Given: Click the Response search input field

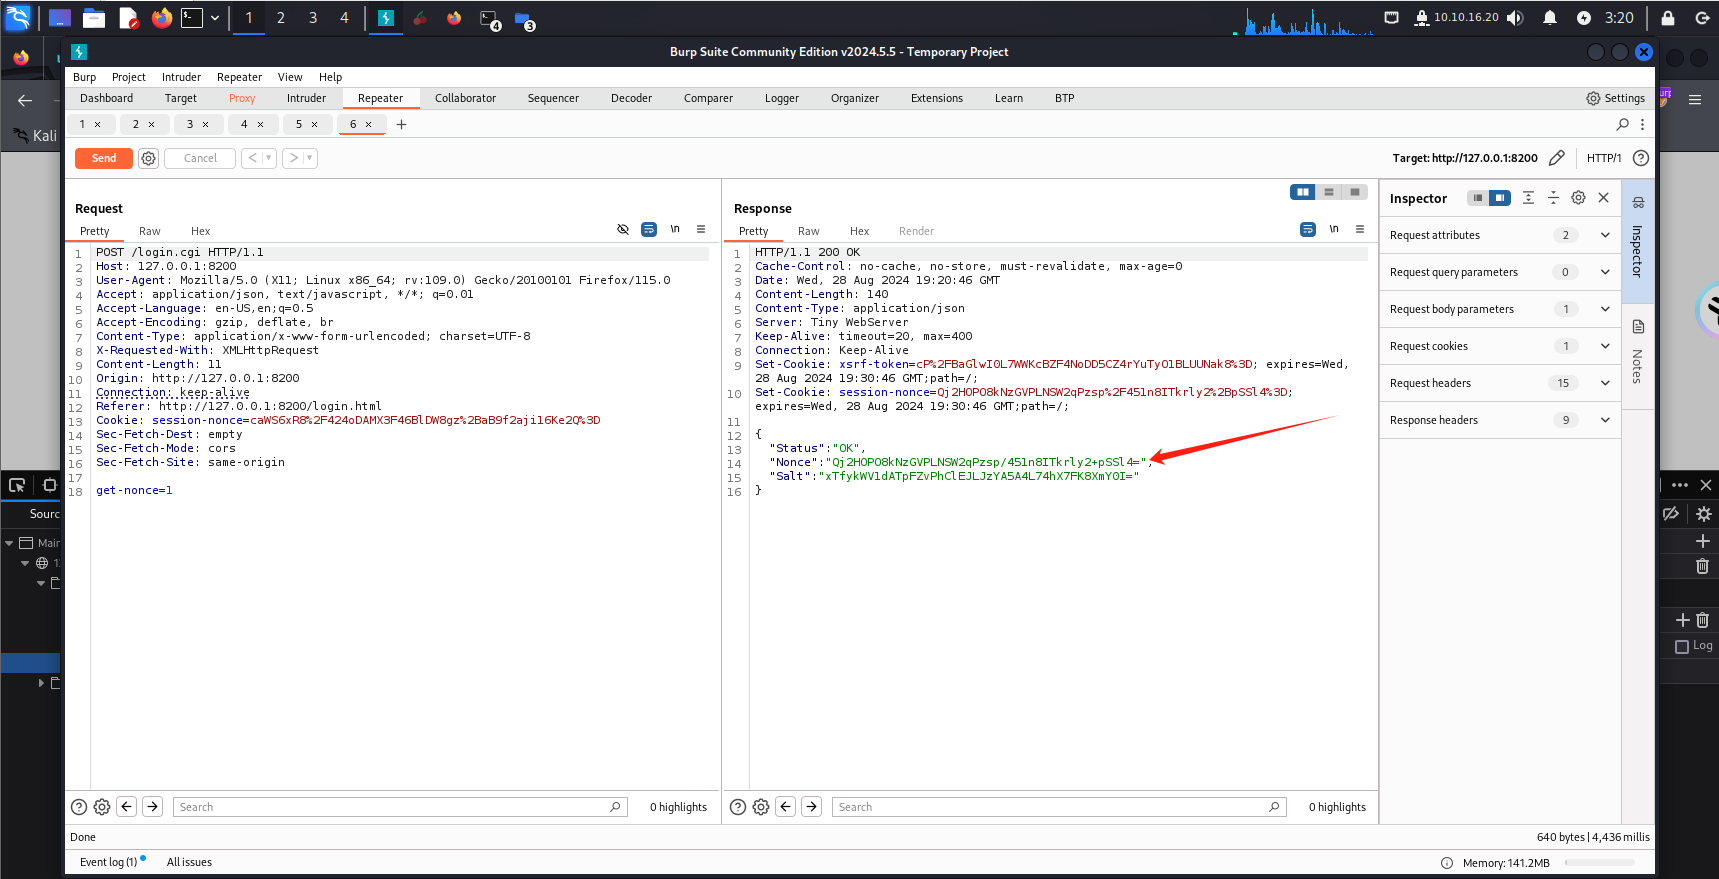Looking at the screenshot, I should 1050,807.
